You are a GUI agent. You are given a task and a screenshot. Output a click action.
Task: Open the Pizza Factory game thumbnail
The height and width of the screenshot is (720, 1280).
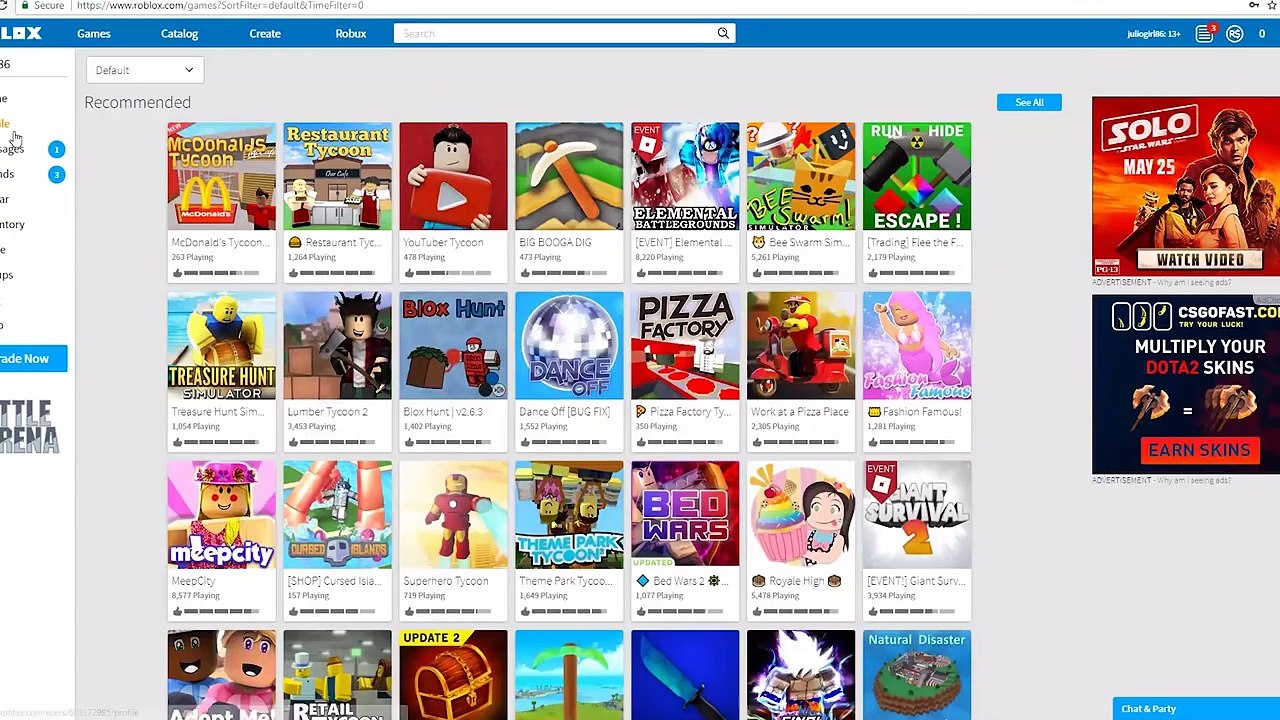(685, 345)
